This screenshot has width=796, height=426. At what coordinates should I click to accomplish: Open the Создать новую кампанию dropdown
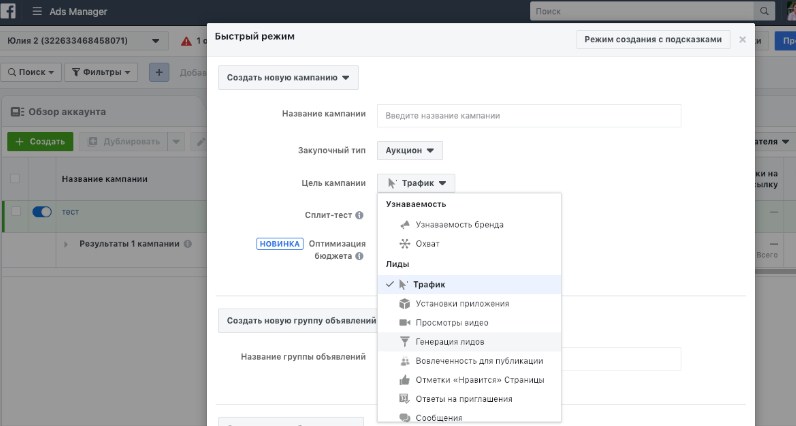click(x=288, y=78)
